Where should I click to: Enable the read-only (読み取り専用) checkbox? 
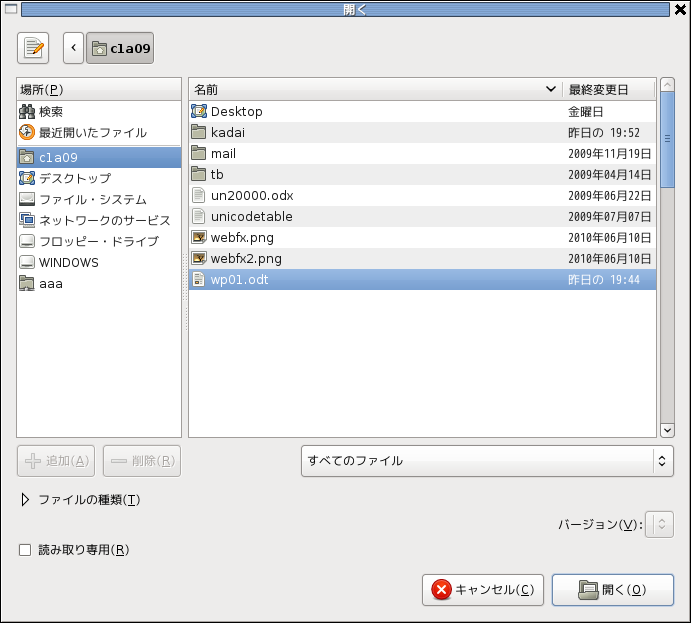coord(25,550)
